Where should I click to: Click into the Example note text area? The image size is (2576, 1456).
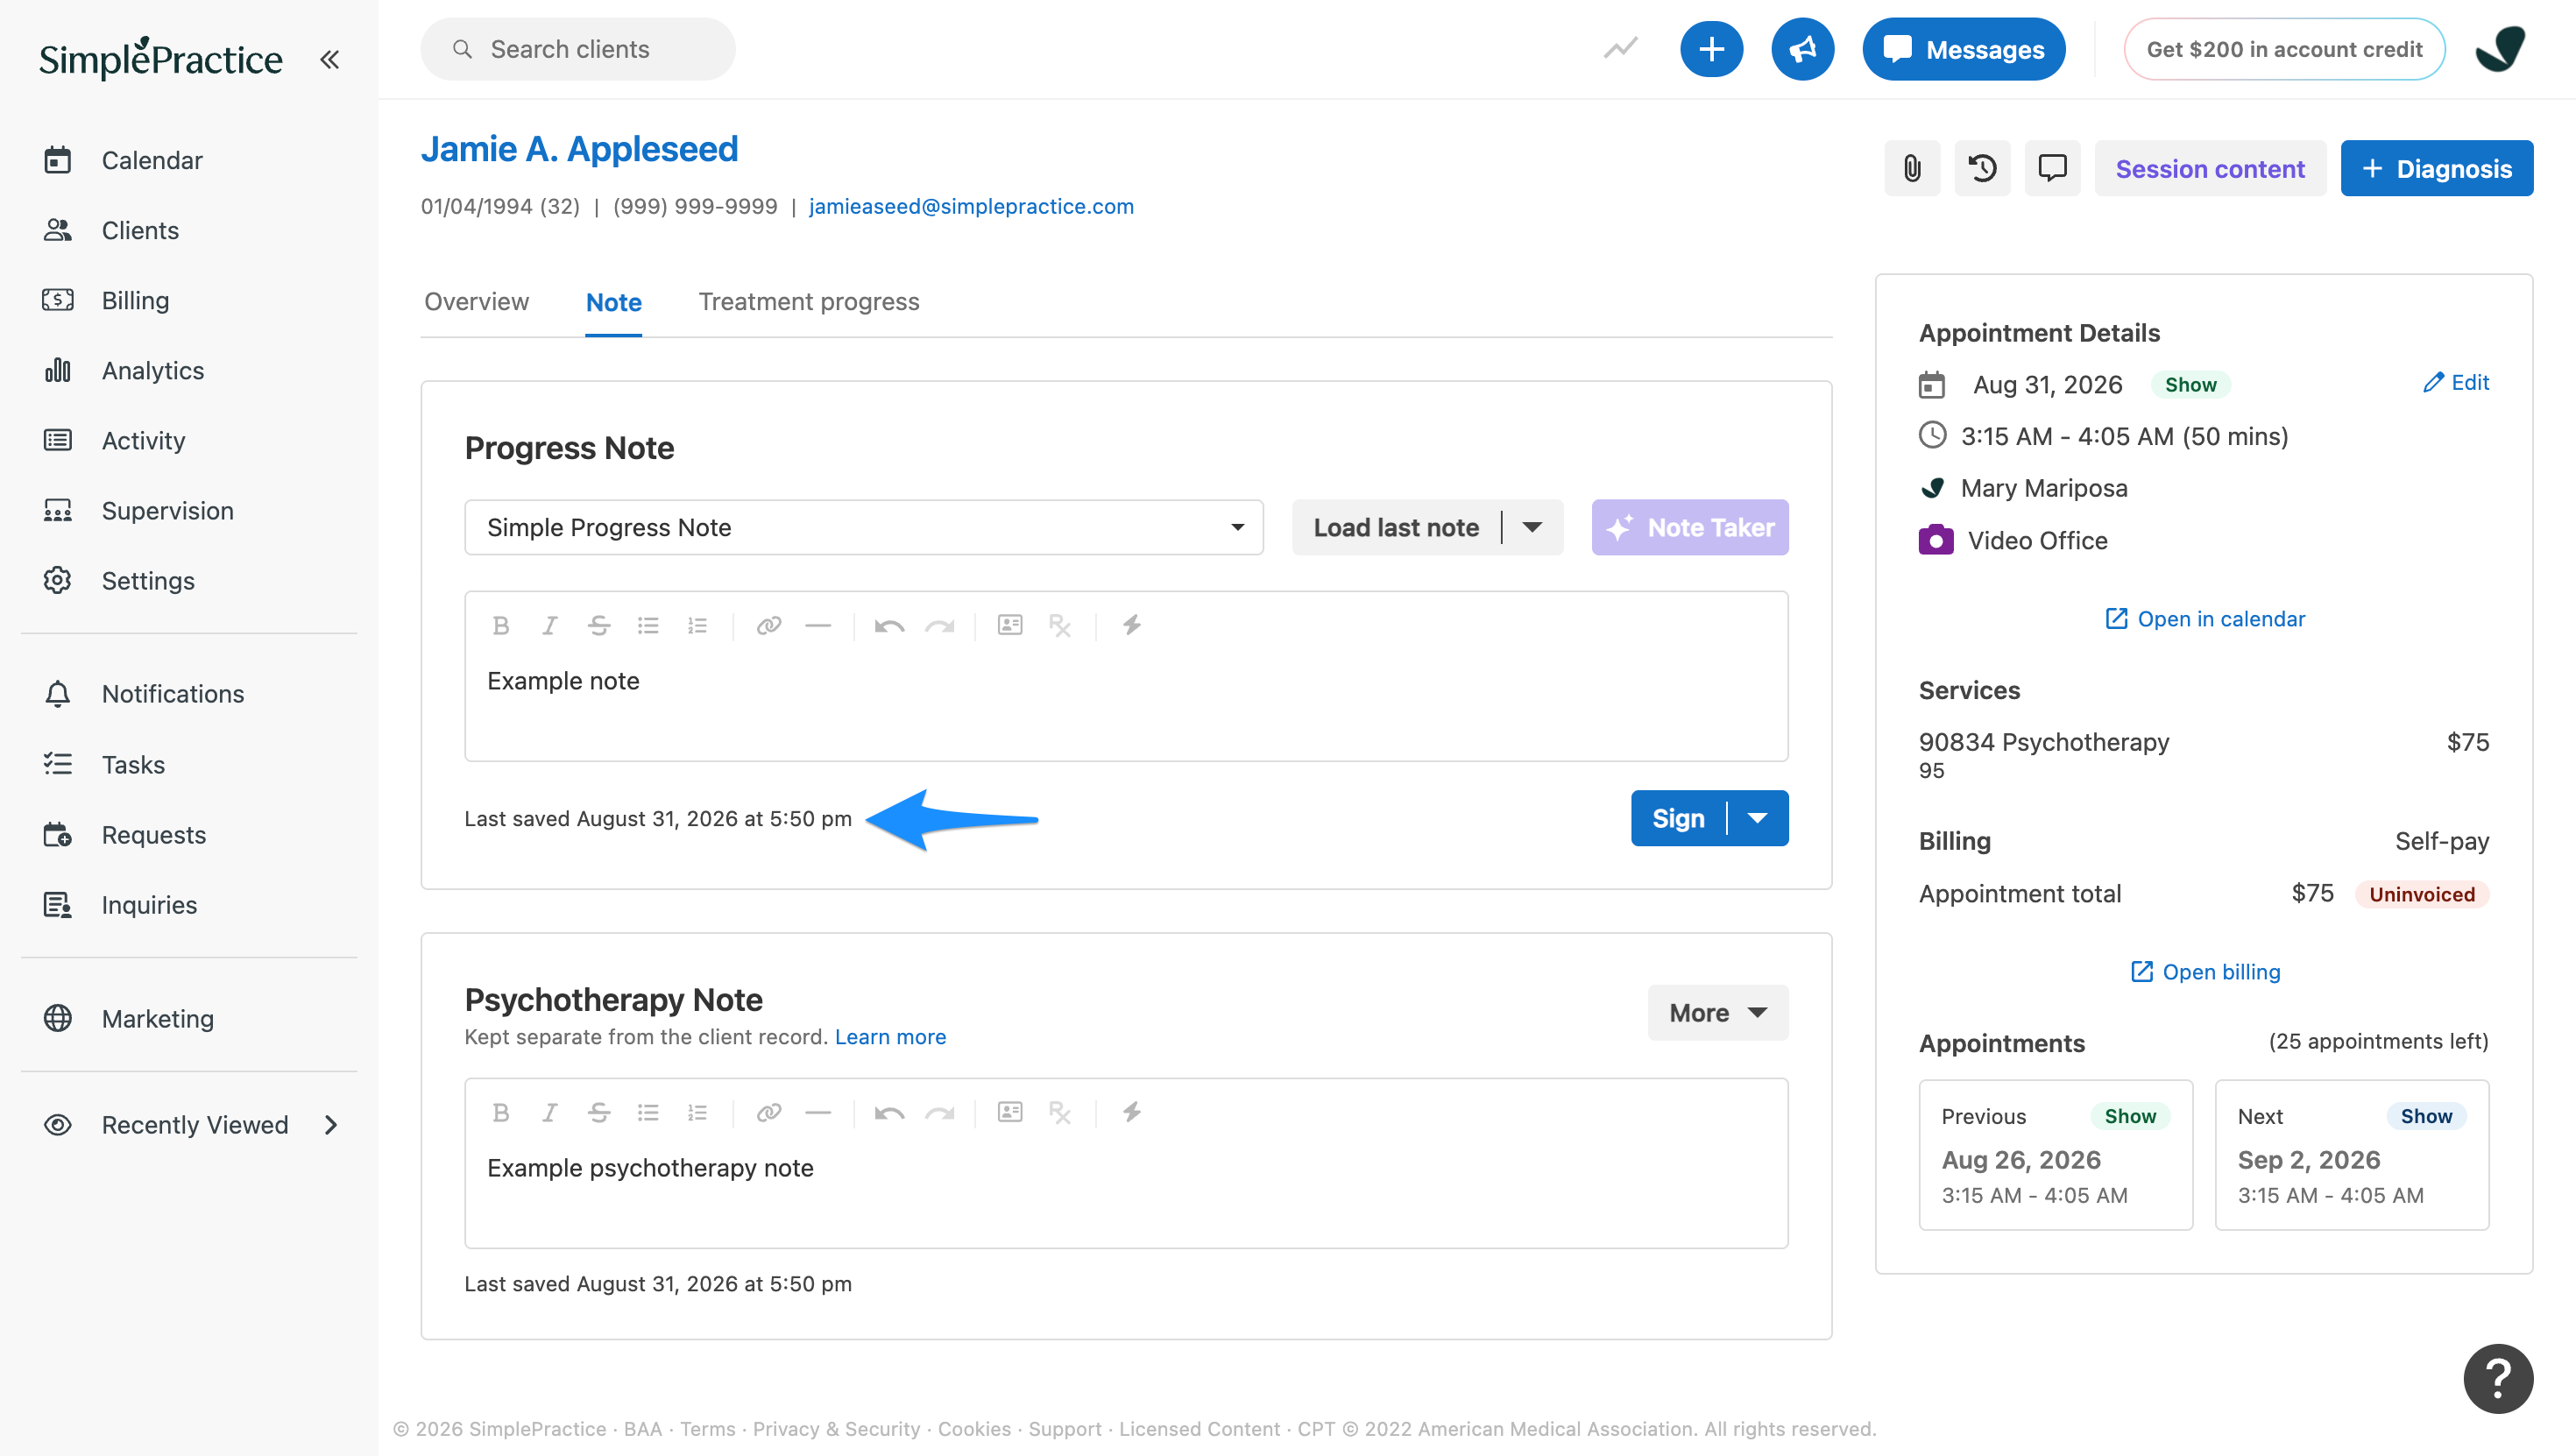click(1126, 706)
